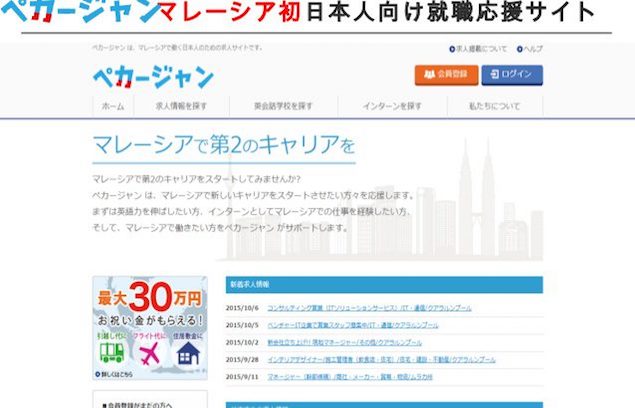Click the 詳しくはこちら link in the banner
Screen dimensions: 635x408
coord(114,374)
